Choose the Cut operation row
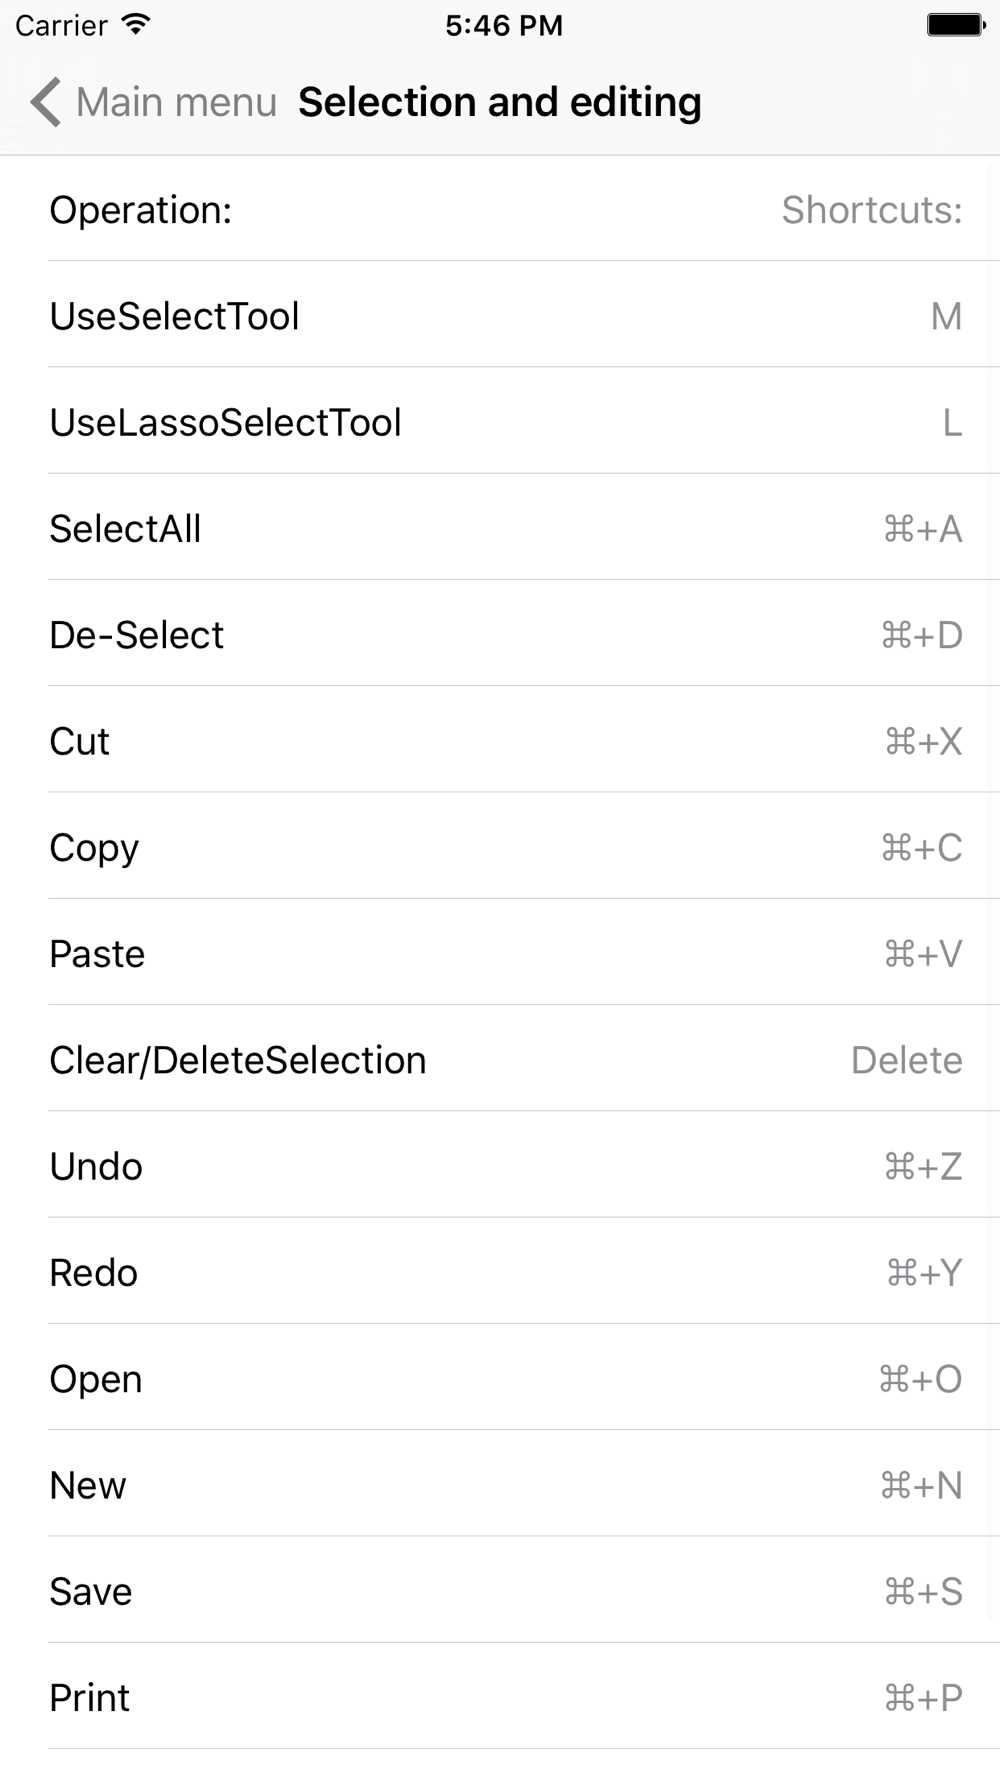 (500, 740)
